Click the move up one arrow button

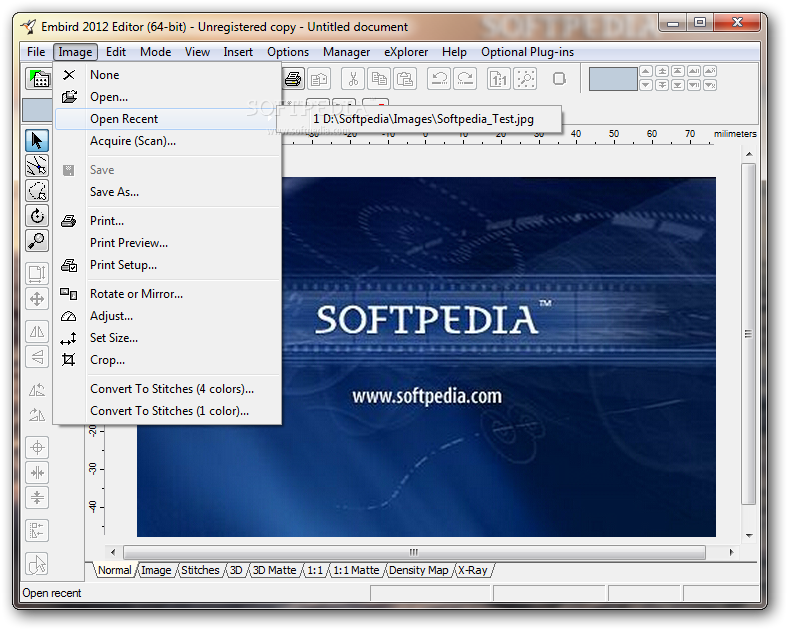point(646,71)
